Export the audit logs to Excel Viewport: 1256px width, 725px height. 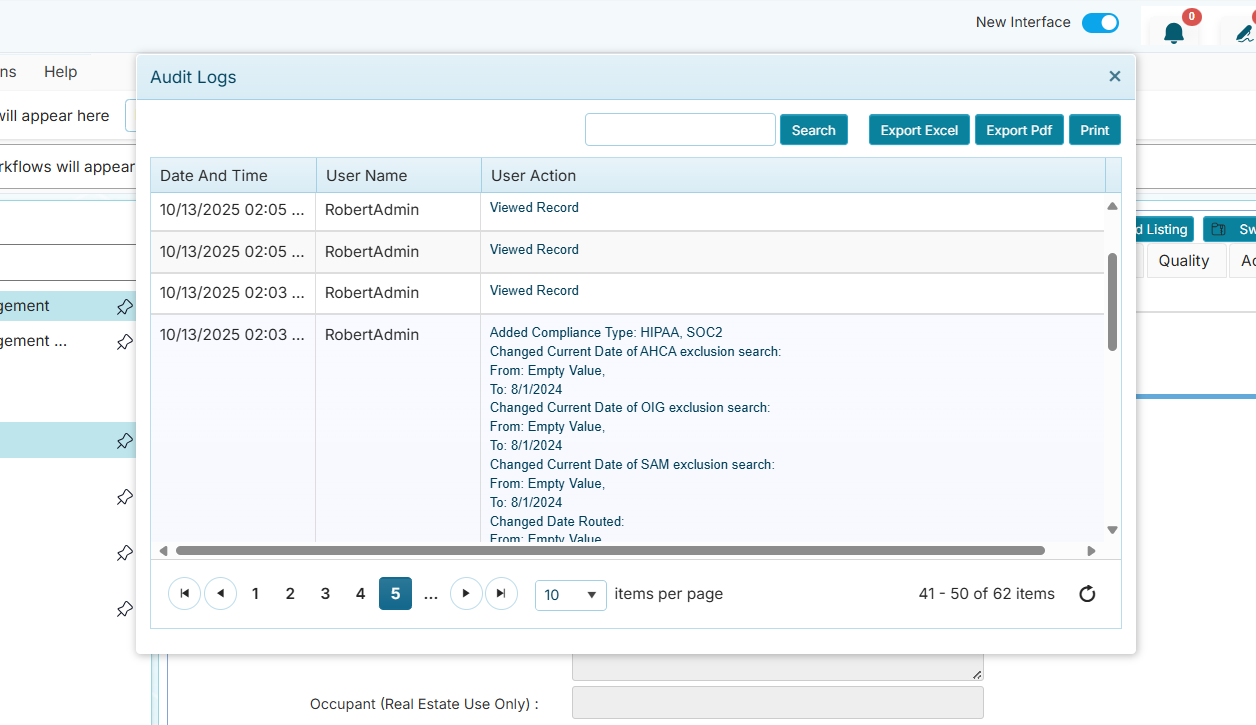coord(918,129)
